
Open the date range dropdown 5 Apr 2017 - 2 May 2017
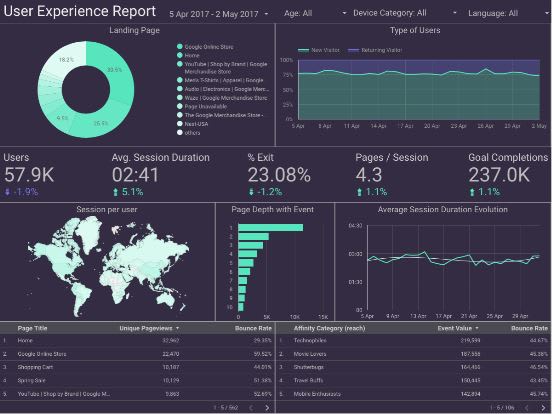pos(218,14)
